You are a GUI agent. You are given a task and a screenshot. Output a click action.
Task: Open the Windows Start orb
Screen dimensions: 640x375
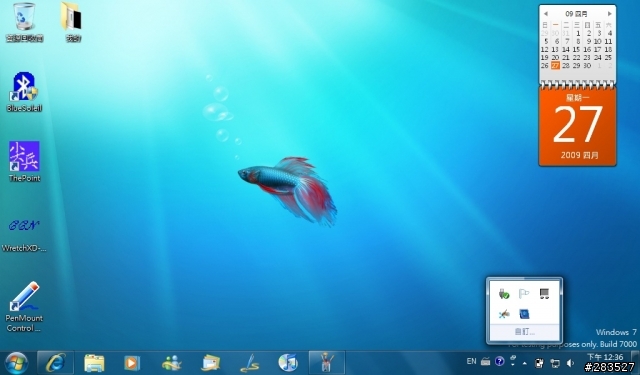click(x=16, y=363)
